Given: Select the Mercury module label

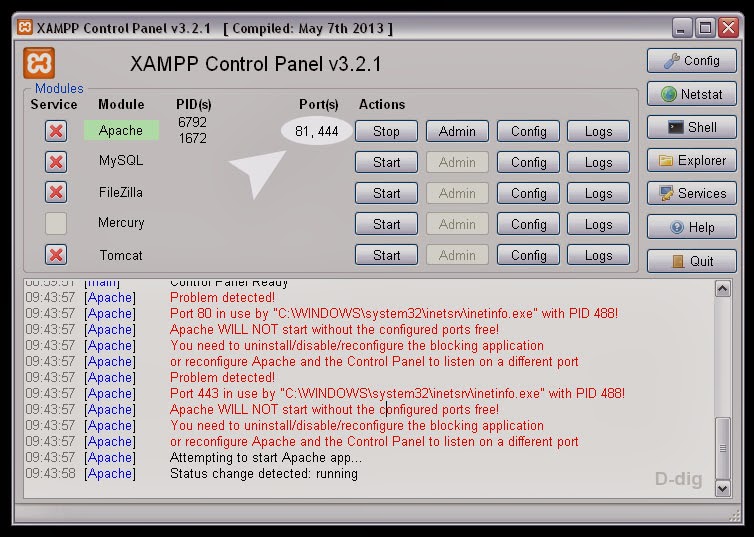Looking at the screenshot, I should [x=121, y=223].
